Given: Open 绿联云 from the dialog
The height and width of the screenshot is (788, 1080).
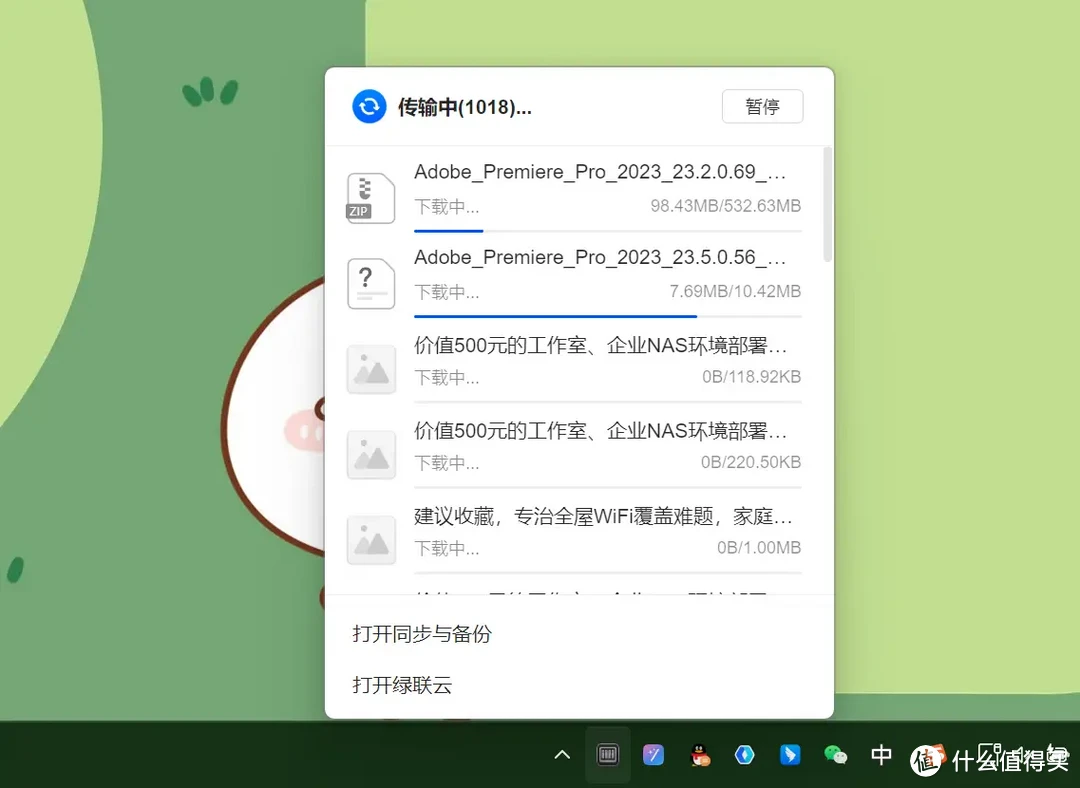Looking at the screenshot, I should pos(402,686).
